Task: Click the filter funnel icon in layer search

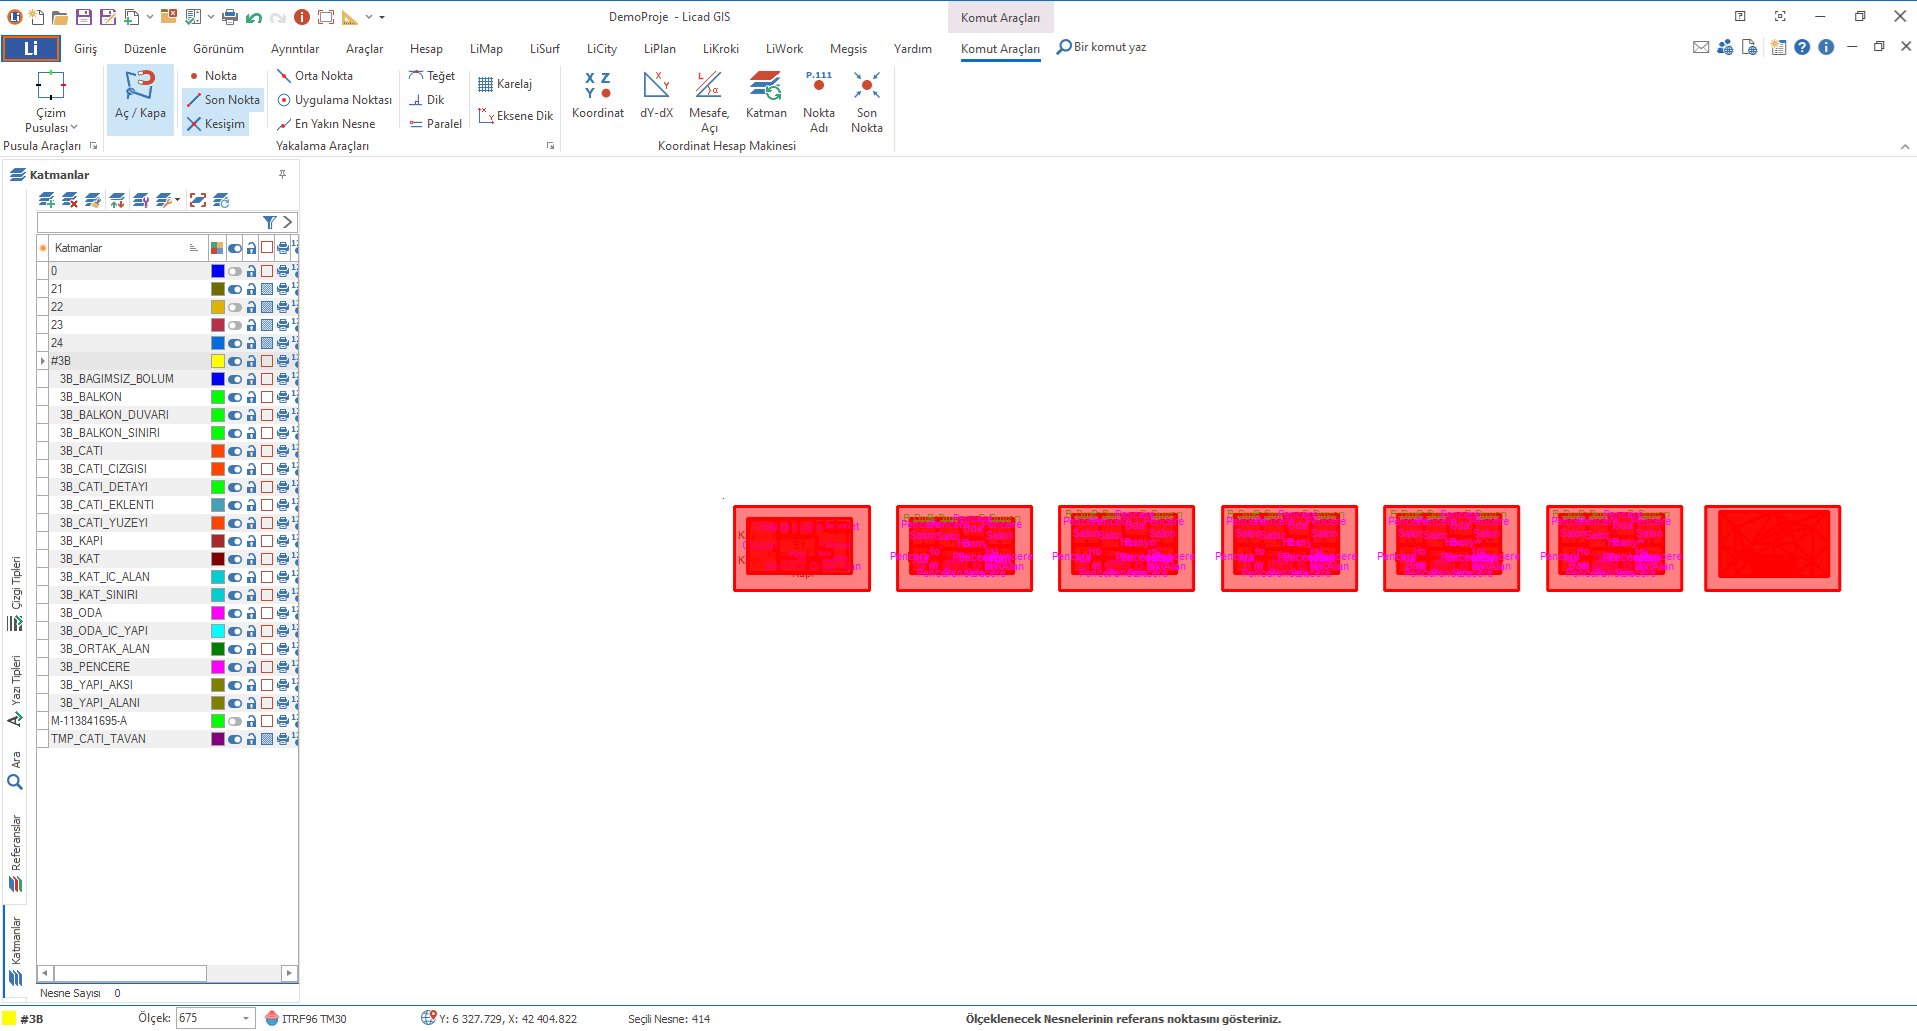Action: coord(269,222)
